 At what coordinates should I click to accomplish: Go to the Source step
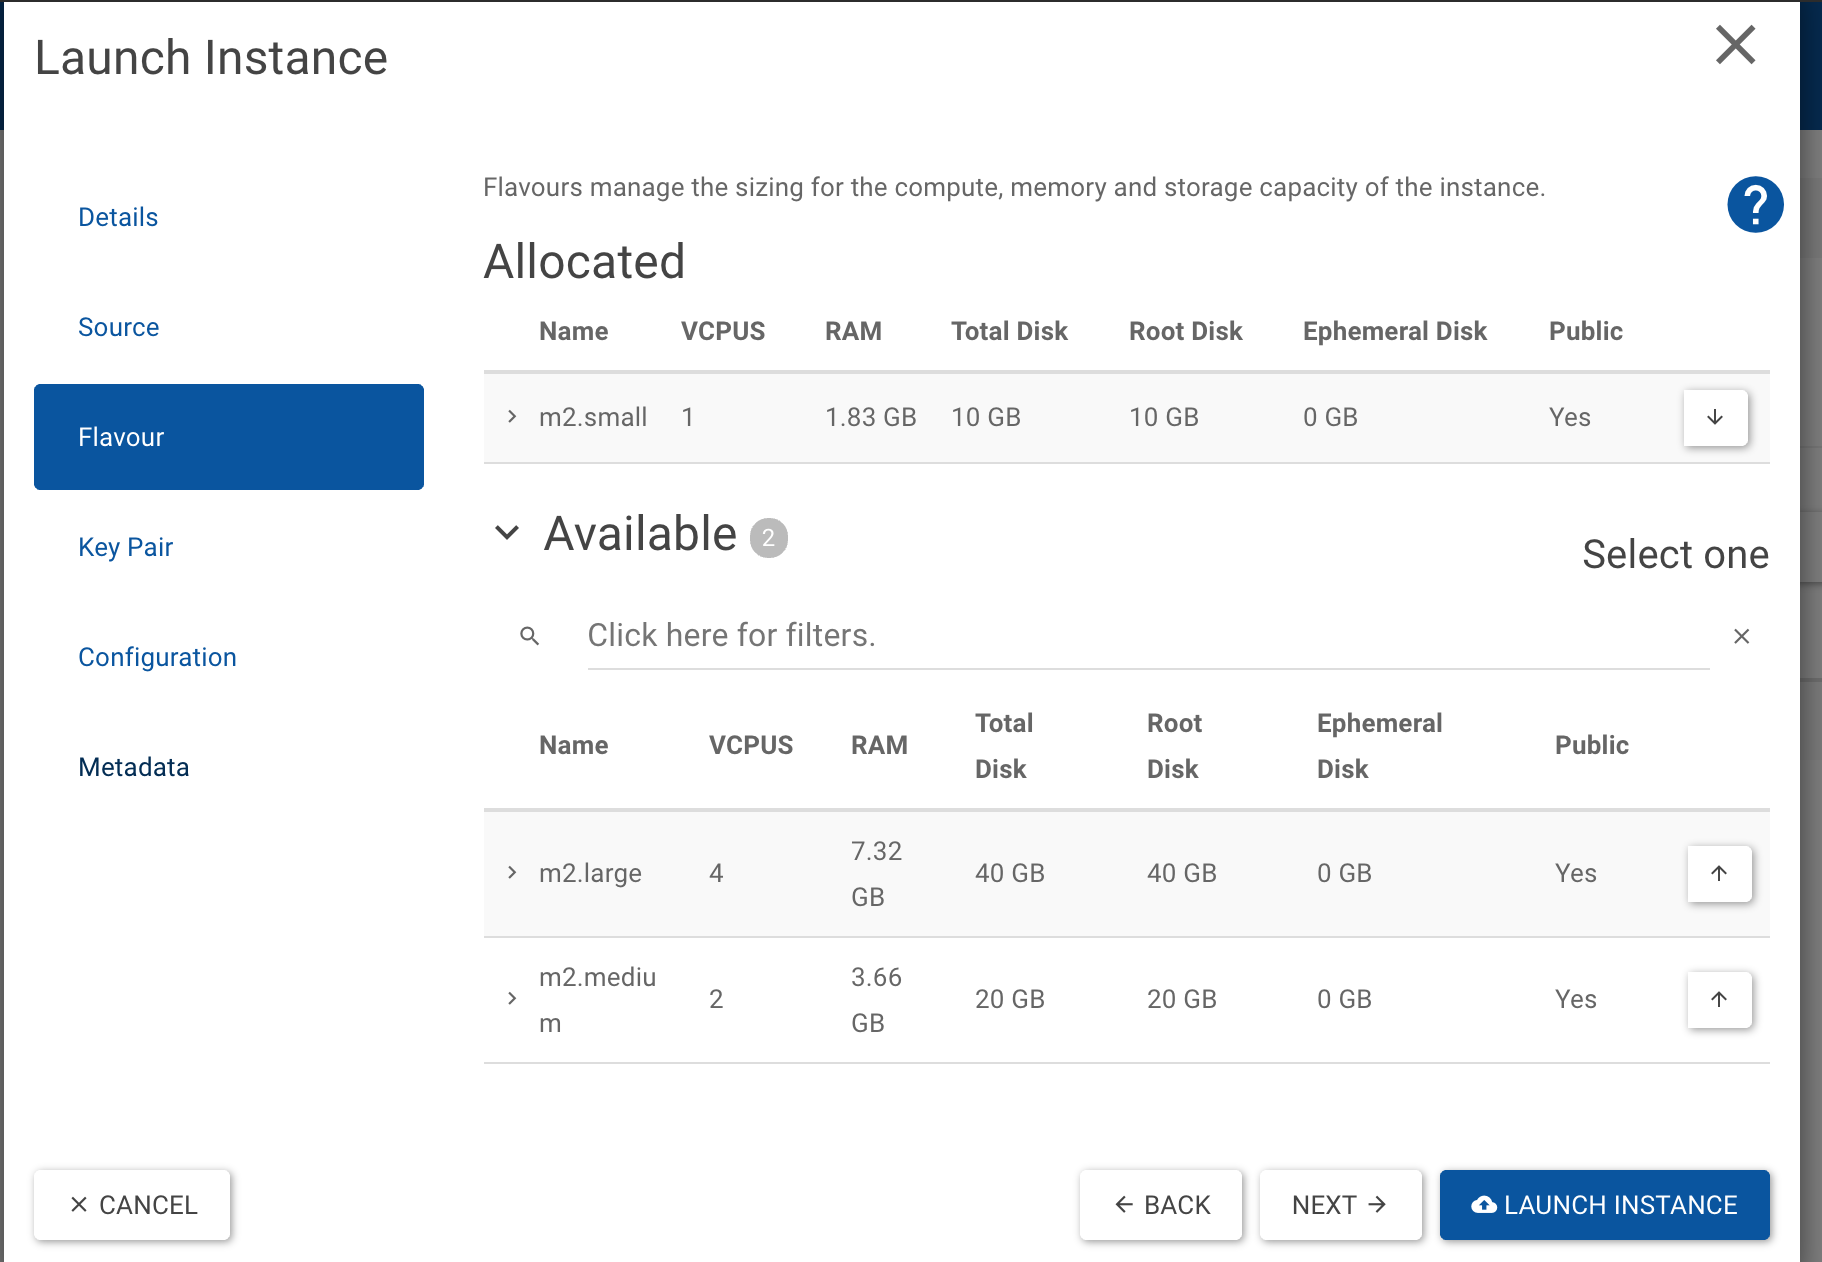click(x=119, y=327)
